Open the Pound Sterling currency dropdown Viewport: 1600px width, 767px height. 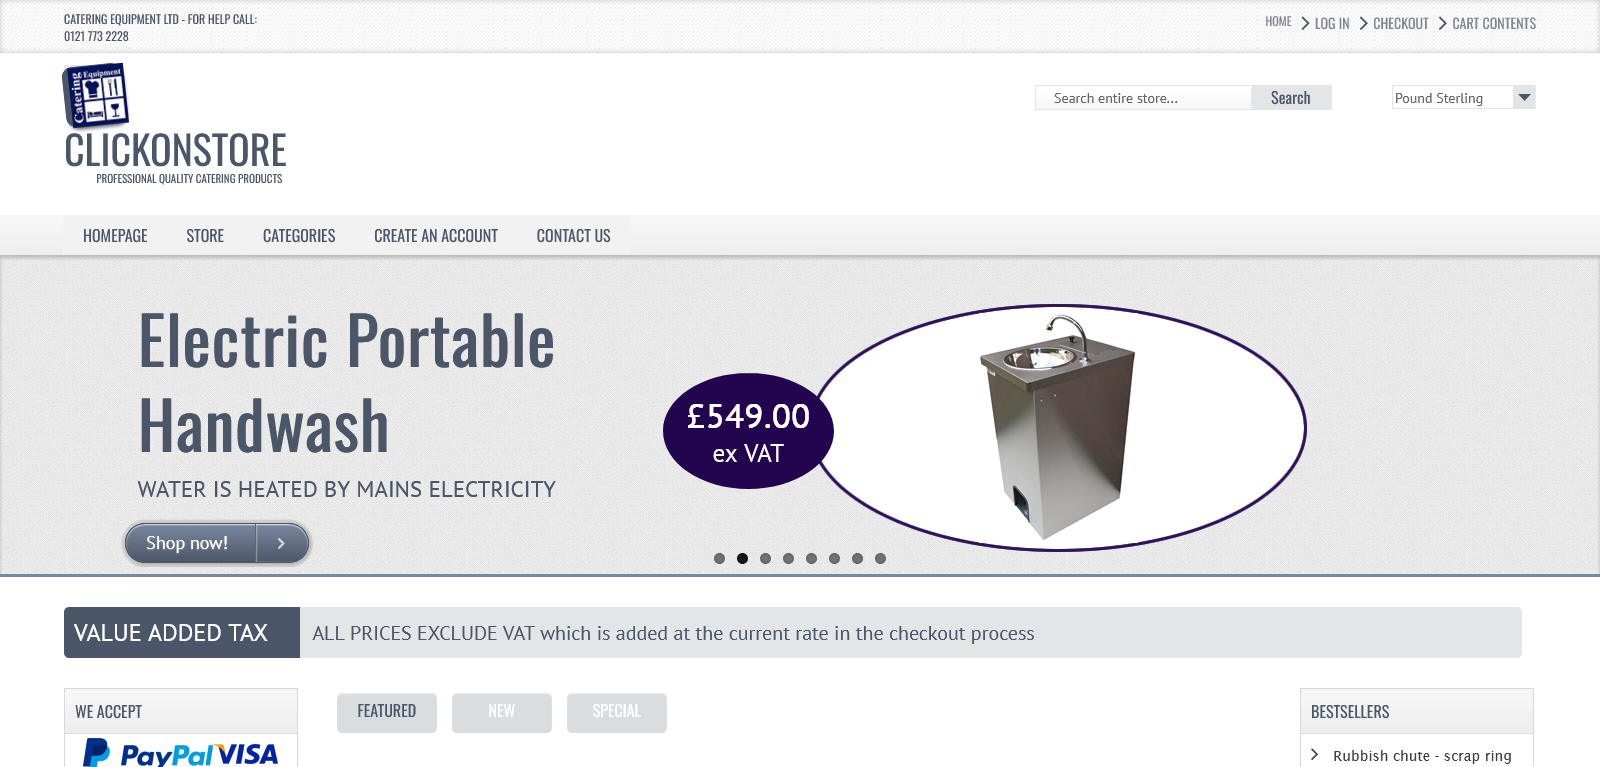pos(1463,98)
